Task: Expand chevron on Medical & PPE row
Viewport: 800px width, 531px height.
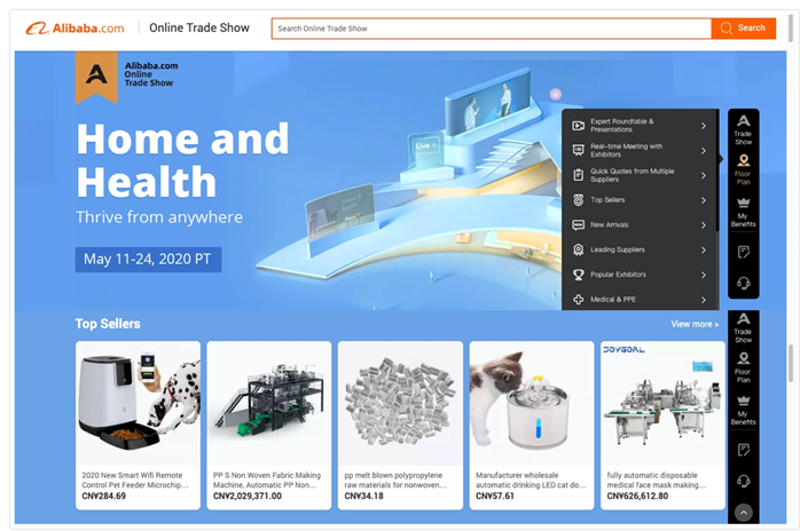Action: 704,300
